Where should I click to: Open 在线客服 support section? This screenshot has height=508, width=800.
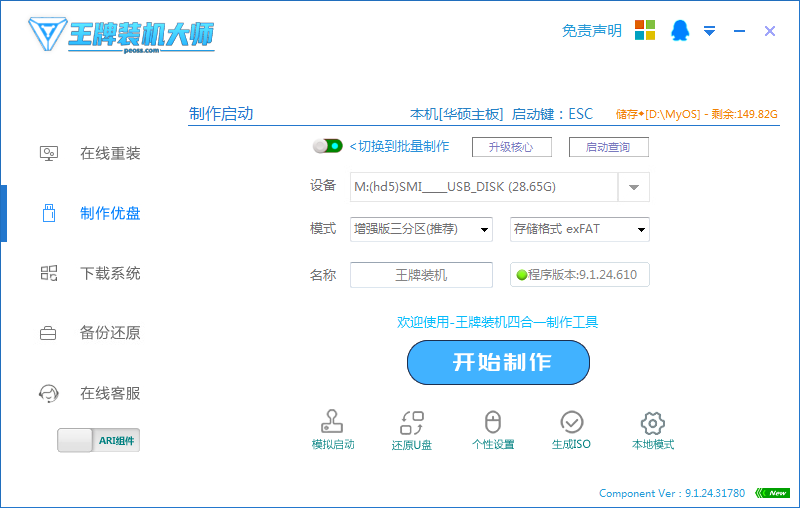point(110,393)
